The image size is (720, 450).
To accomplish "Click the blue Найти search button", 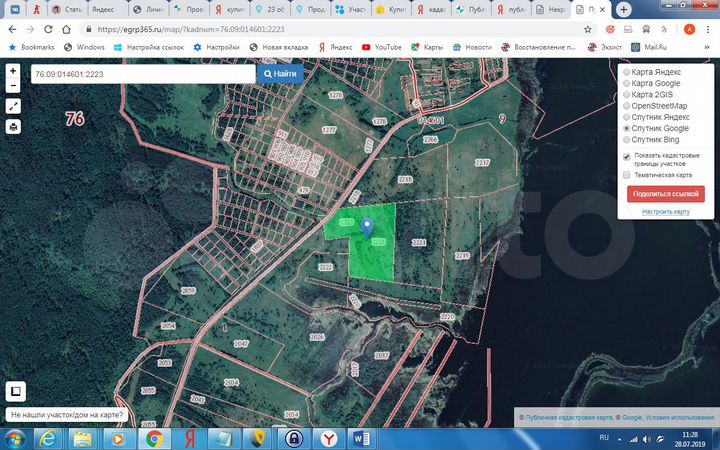I will [x=280, y=74].
